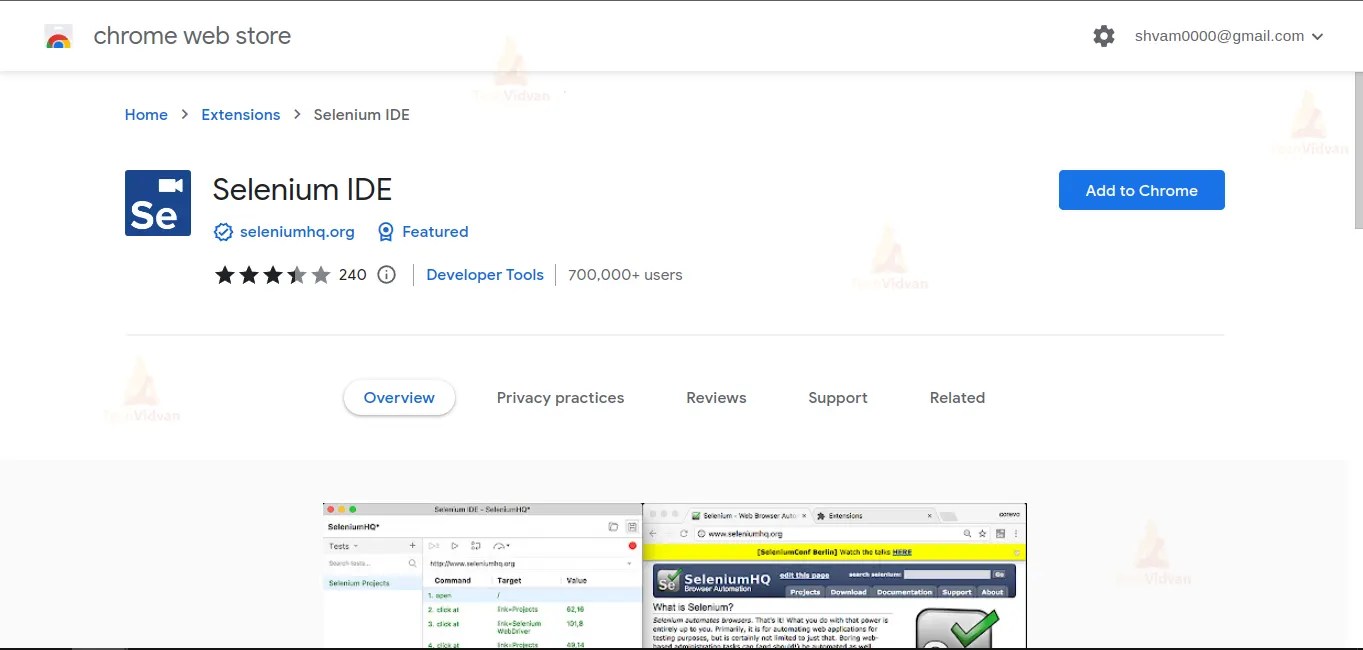Image resolution: width=1363 pixels, height=650 pixels.
Task: Open the Developer Tools category link
Action: (x=485, y=275)
